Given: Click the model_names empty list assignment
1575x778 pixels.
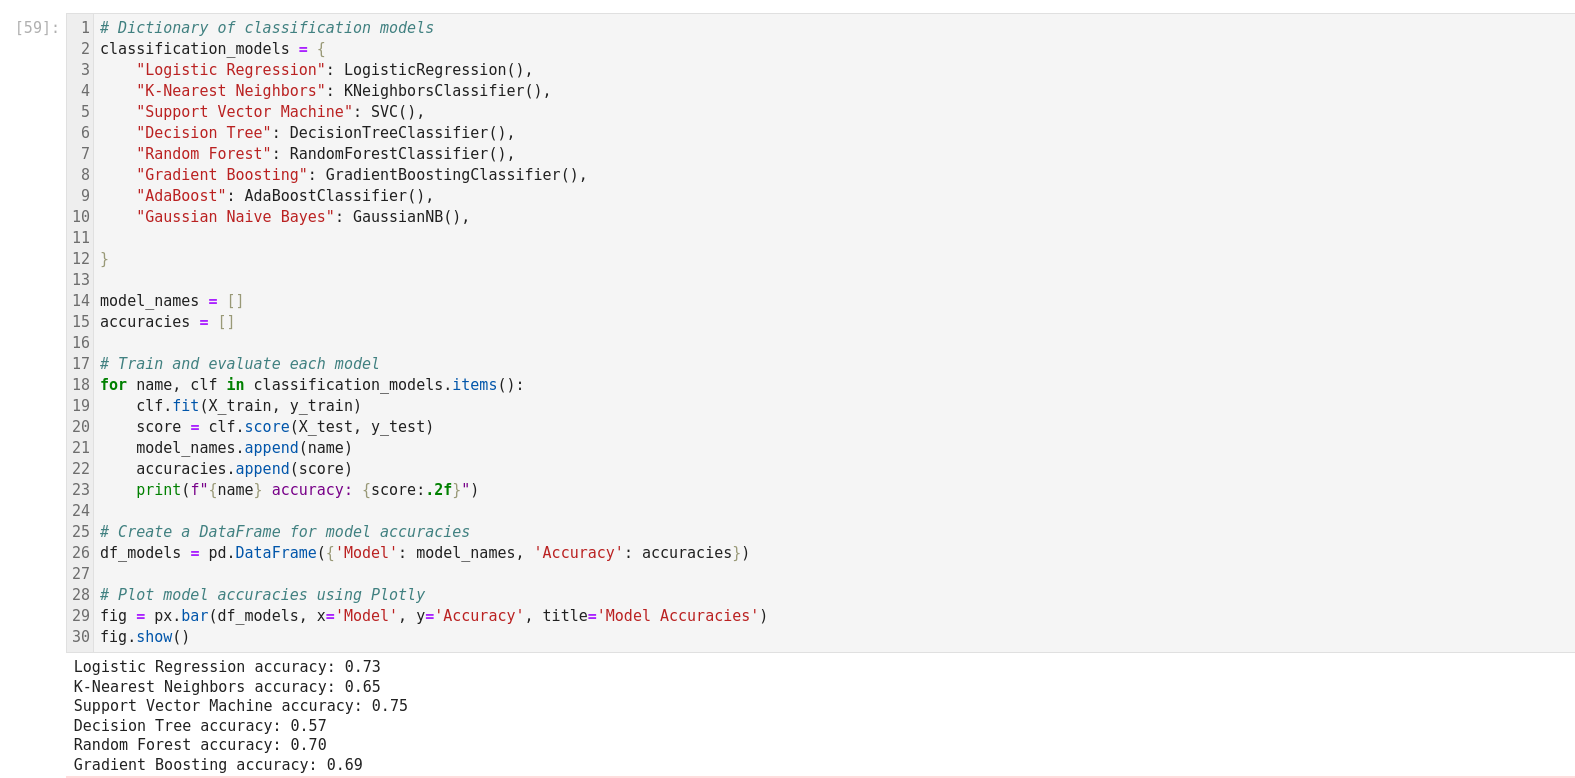Looking at the screenshot, I should pos(171,301).
